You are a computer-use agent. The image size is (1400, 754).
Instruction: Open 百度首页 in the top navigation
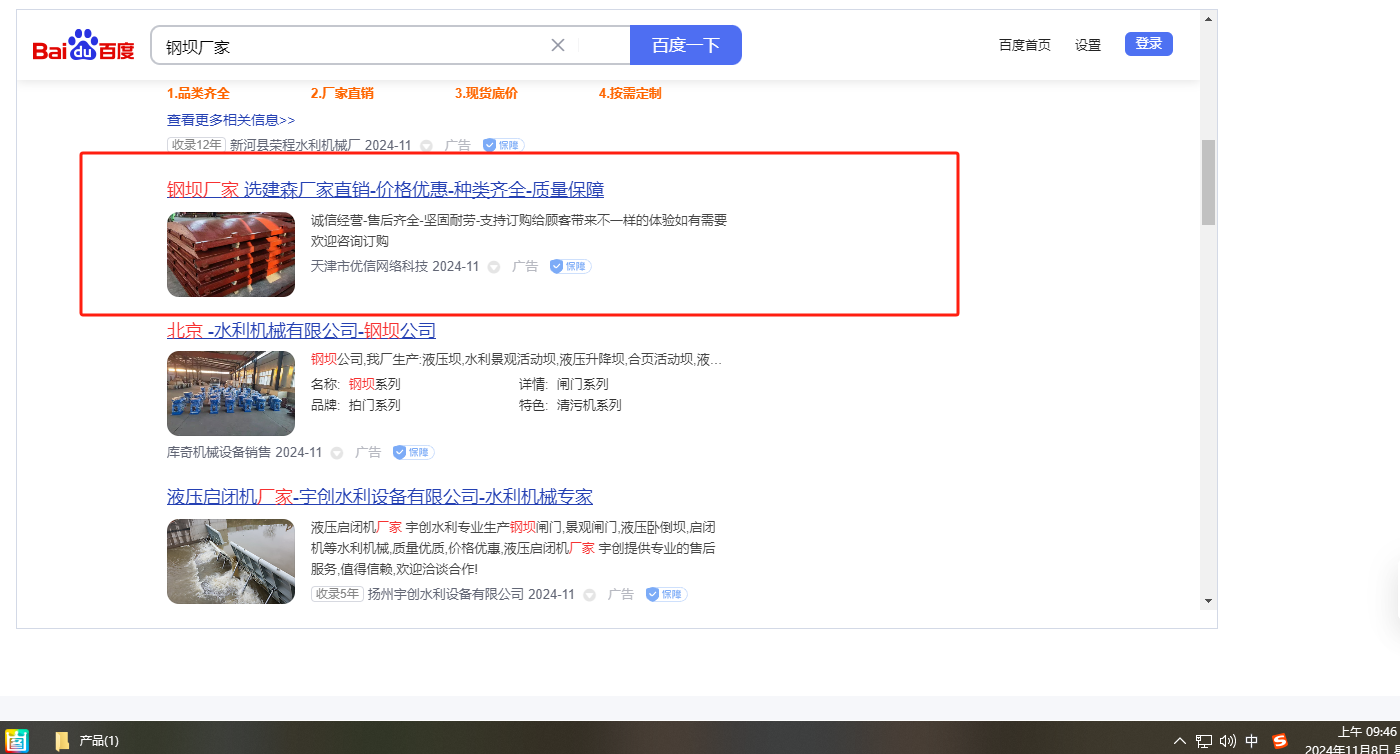coord(1025,45)
